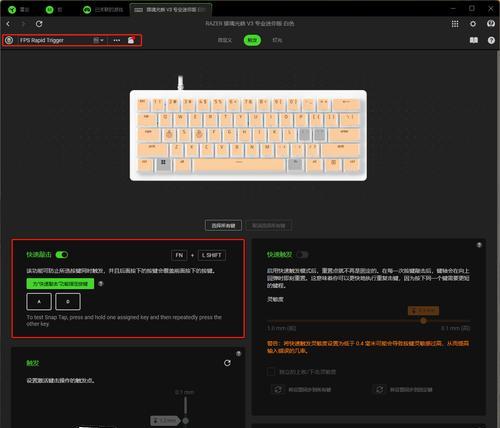Switch to the 自定义 customize tab
Image resolution: width=500 pixels, height=428 pixels.
pyautogui.click(x=225, y=40)
